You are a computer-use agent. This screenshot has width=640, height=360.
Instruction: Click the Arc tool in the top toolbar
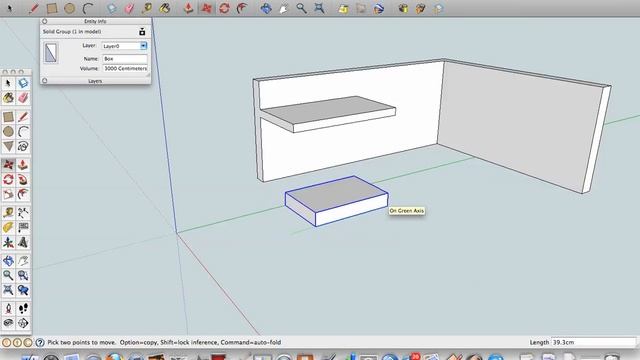pyautogui.click(x=88, y=8)
